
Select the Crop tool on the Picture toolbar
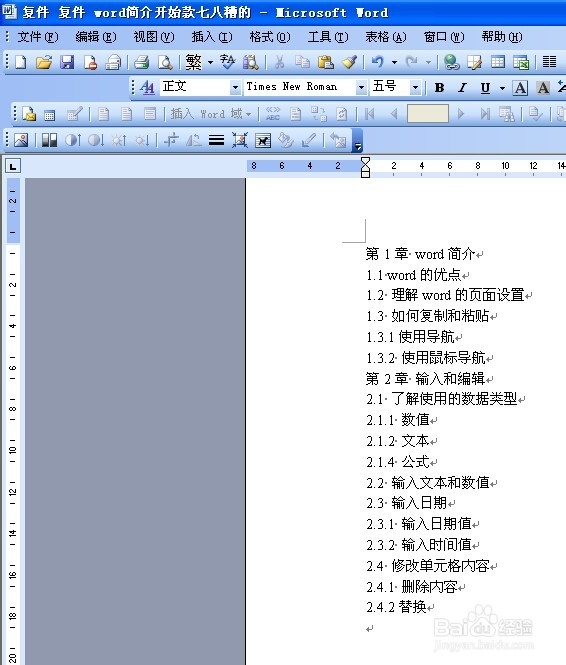point(171,140)
